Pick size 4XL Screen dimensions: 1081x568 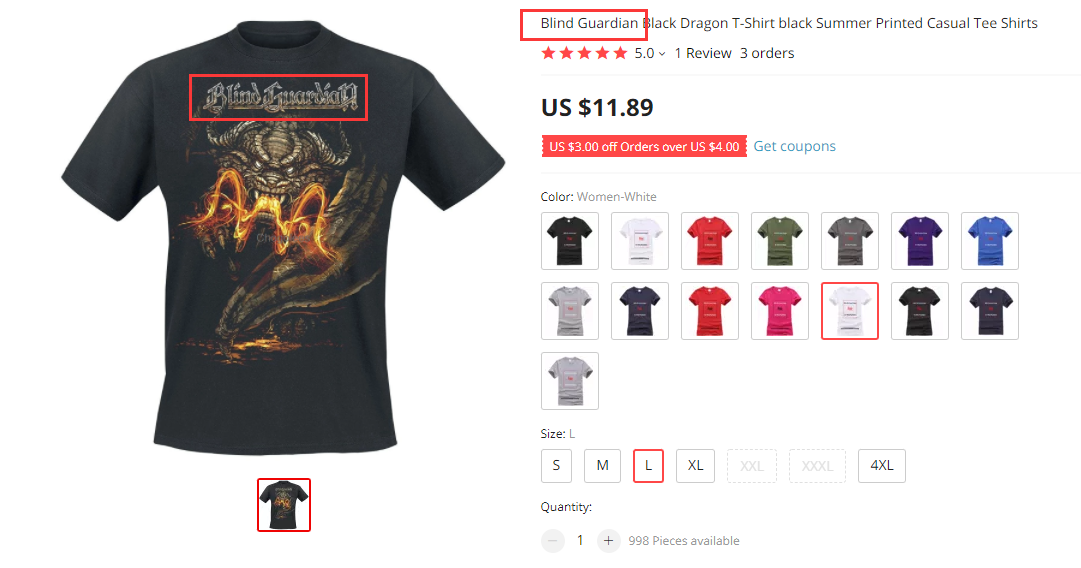pyautogui.click(x=882, y=465)
